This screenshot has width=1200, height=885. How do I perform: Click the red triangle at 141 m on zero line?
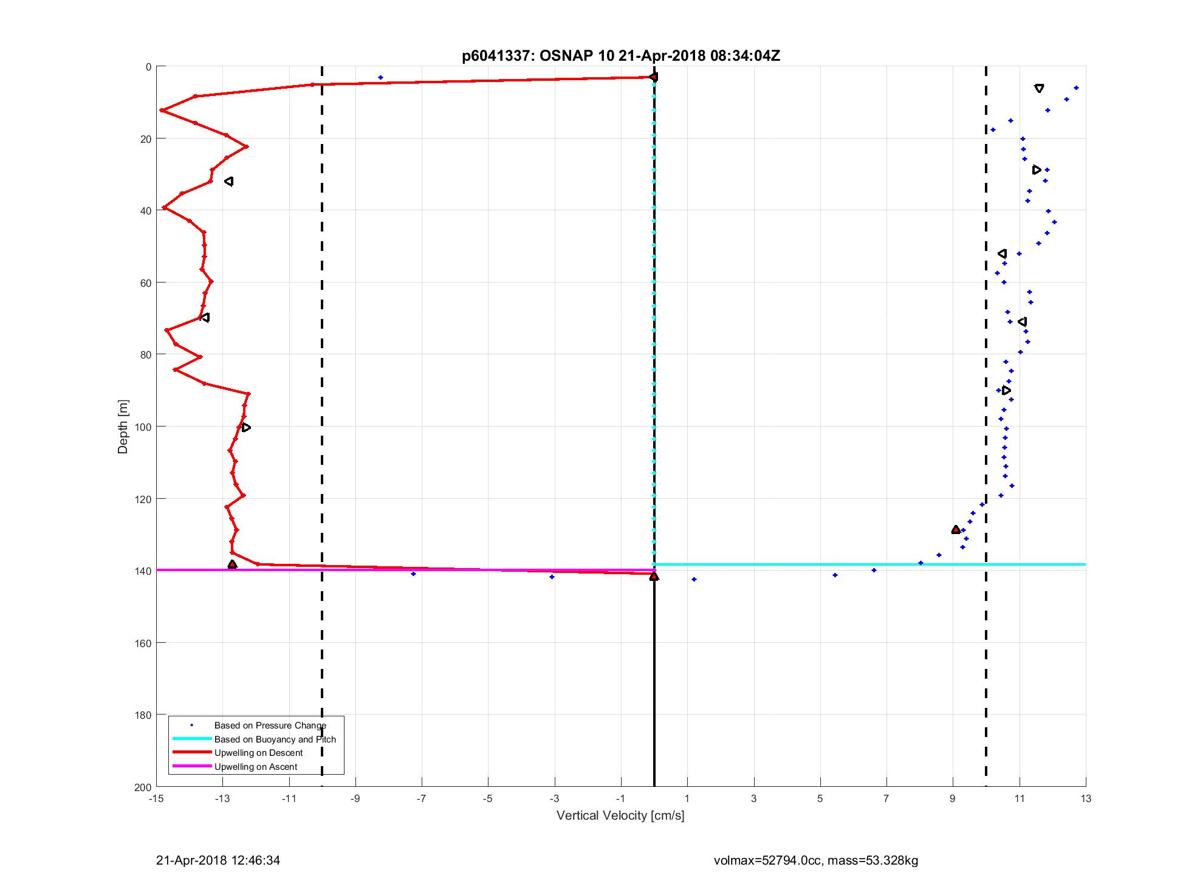[654, 575]
